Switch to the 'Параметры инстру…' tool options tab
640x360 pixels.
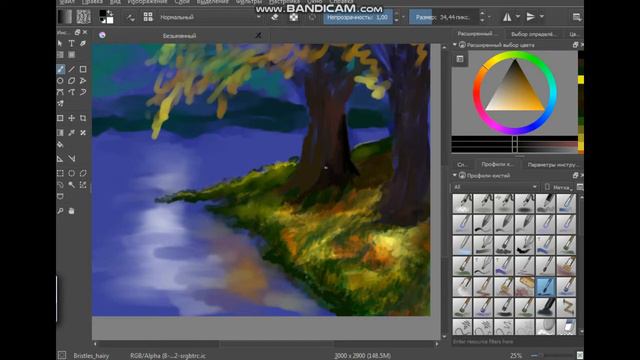(x=553, y=164)
